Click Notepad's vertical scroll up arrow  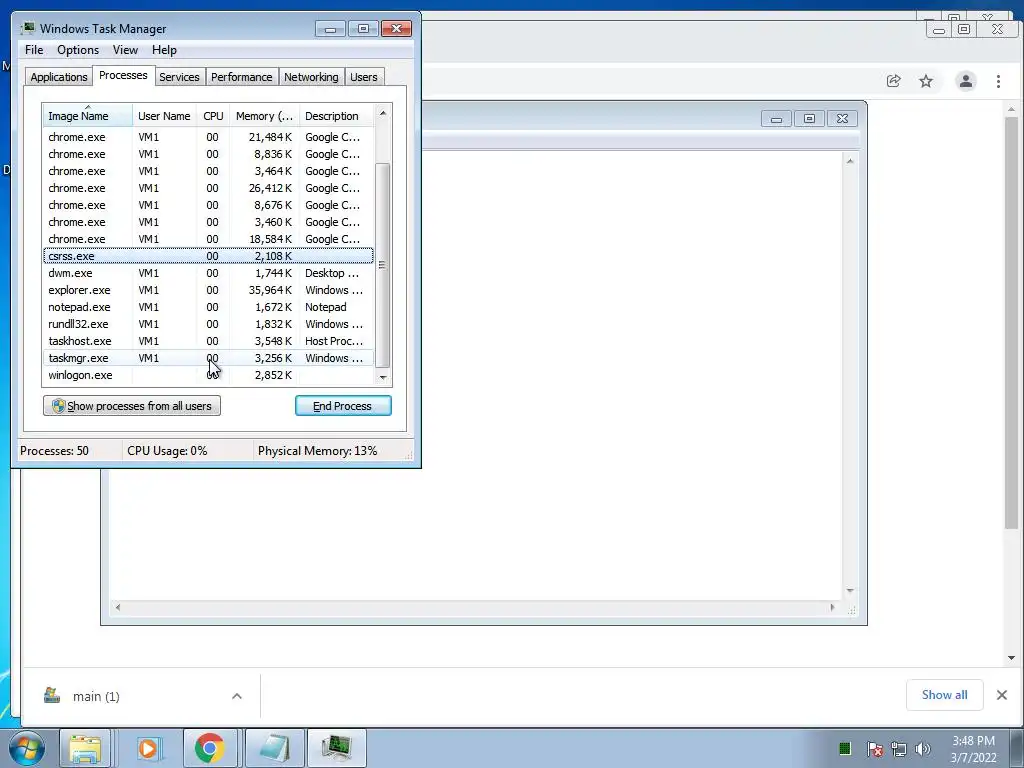point(850,161)
